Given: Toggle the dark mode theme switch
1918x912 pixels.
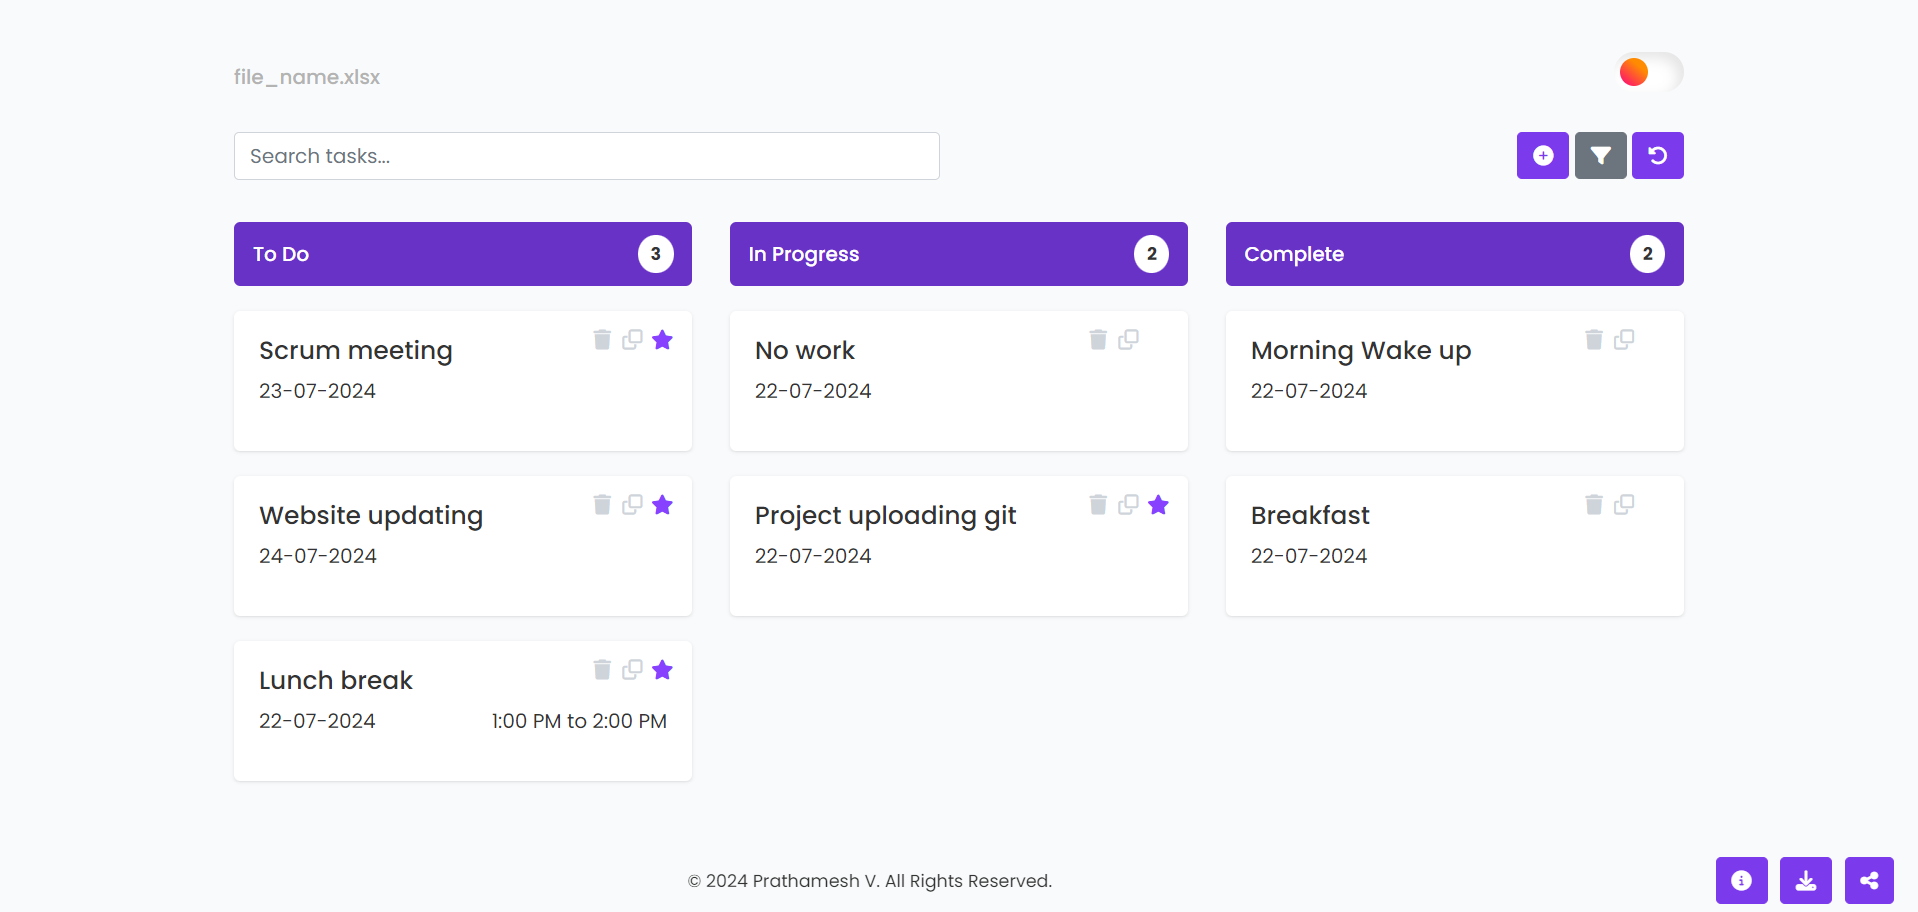Looking at the screenshot, I should click(1649, 72).
